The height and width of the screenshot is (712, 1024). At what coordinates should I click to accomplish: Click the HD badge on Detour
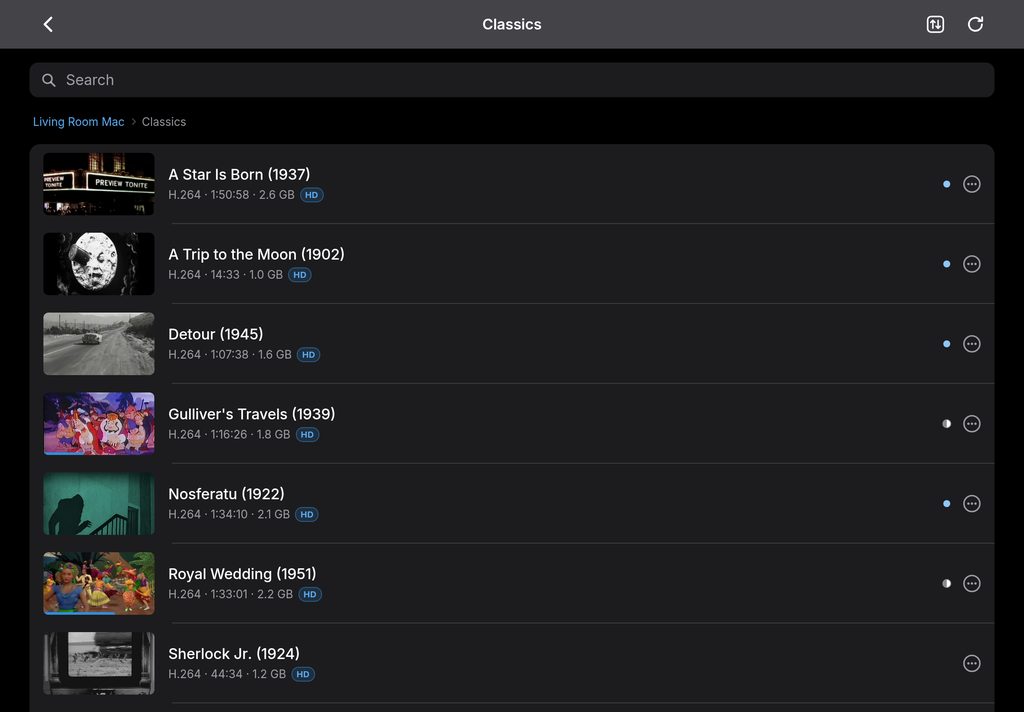pos(308,355)
